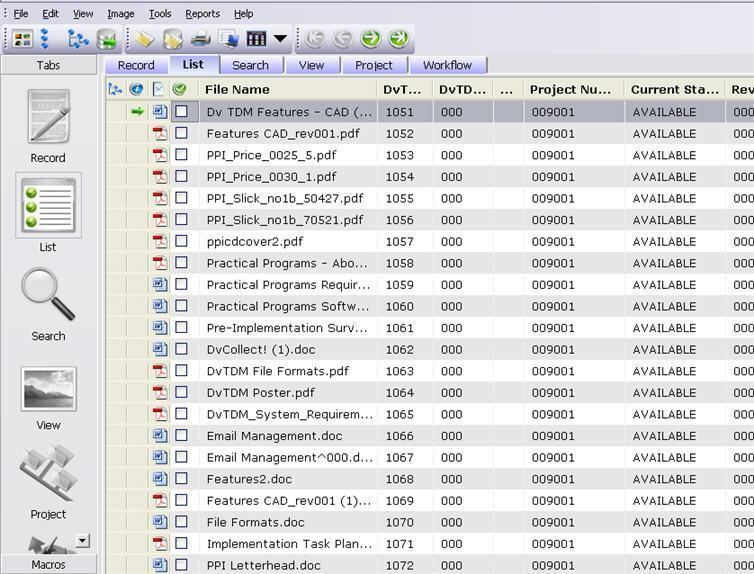The width and height of the screenshot is (754, 574).
Task: Click the green last record arrow
Action: tap(398, 39)
